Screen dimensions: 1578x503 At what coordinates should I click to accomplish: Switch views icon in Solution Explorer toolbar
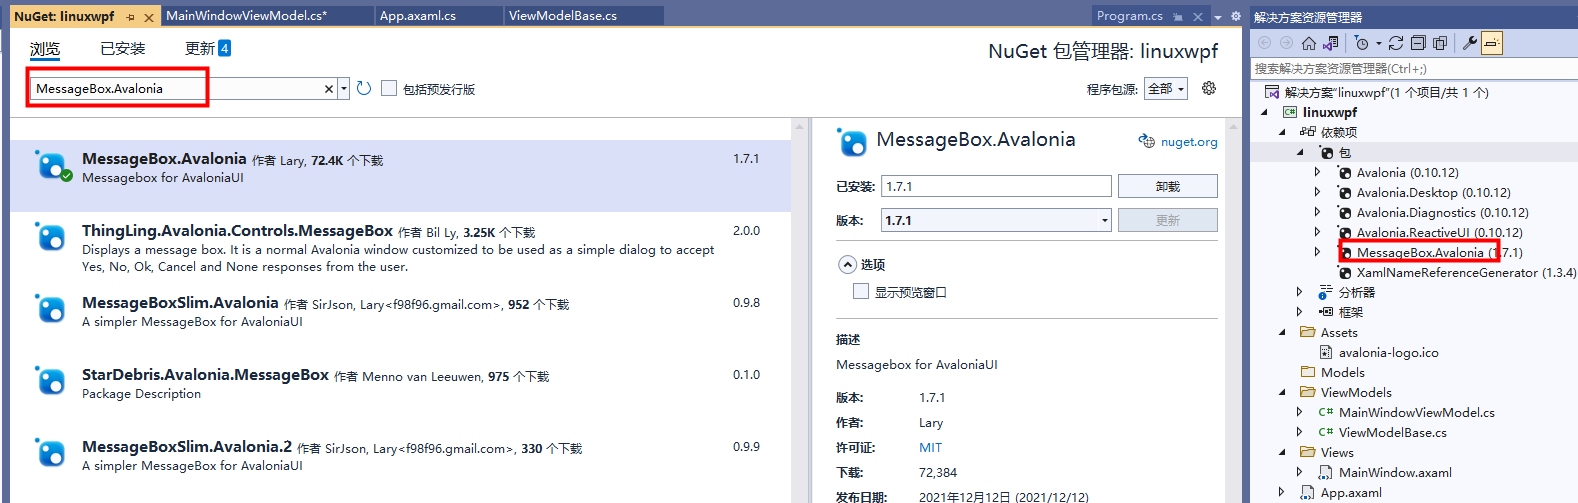(x=1330, y=43)
